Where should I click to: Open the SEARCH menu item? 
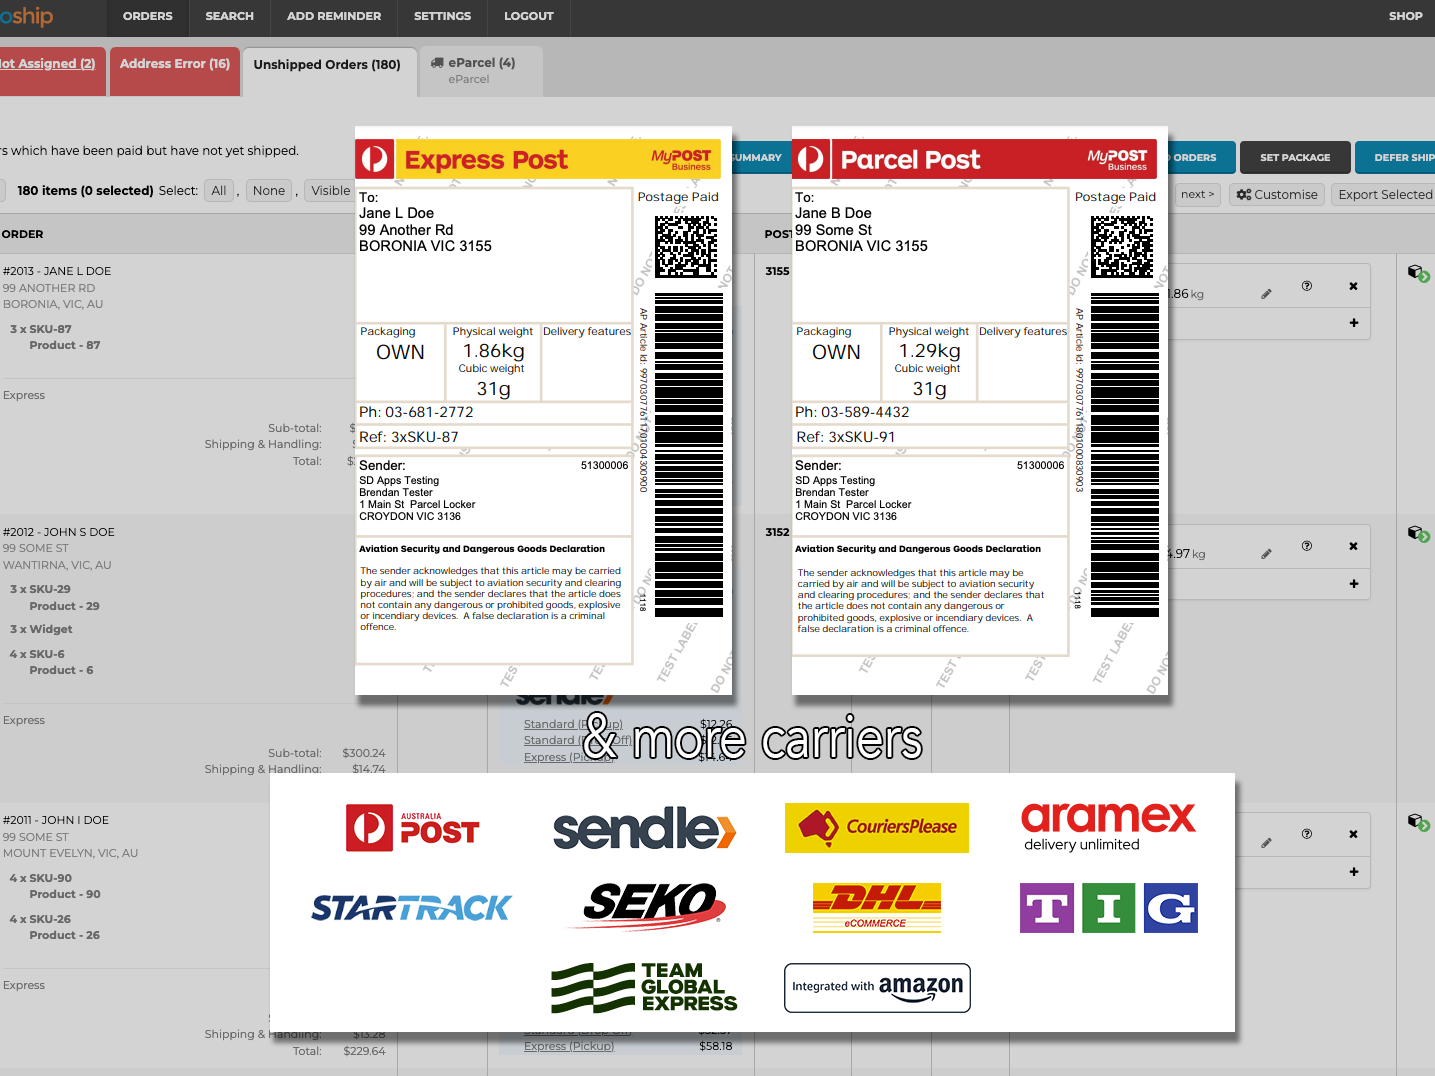pyautogui.click(x=229, y=16)
